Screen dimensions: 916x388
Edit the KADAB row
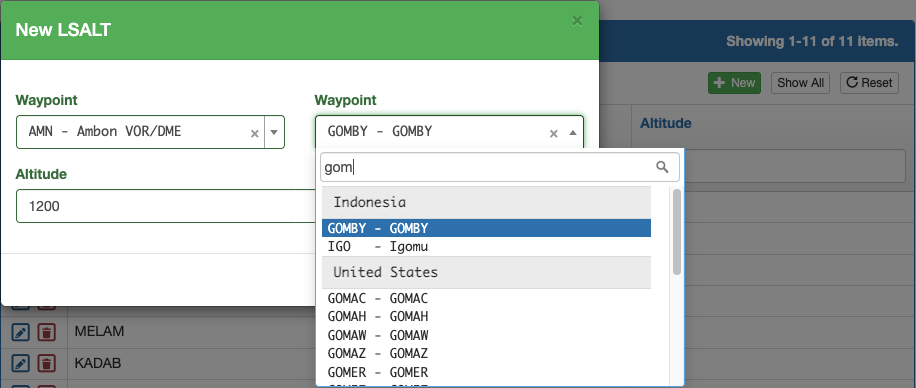click(20, 363)
